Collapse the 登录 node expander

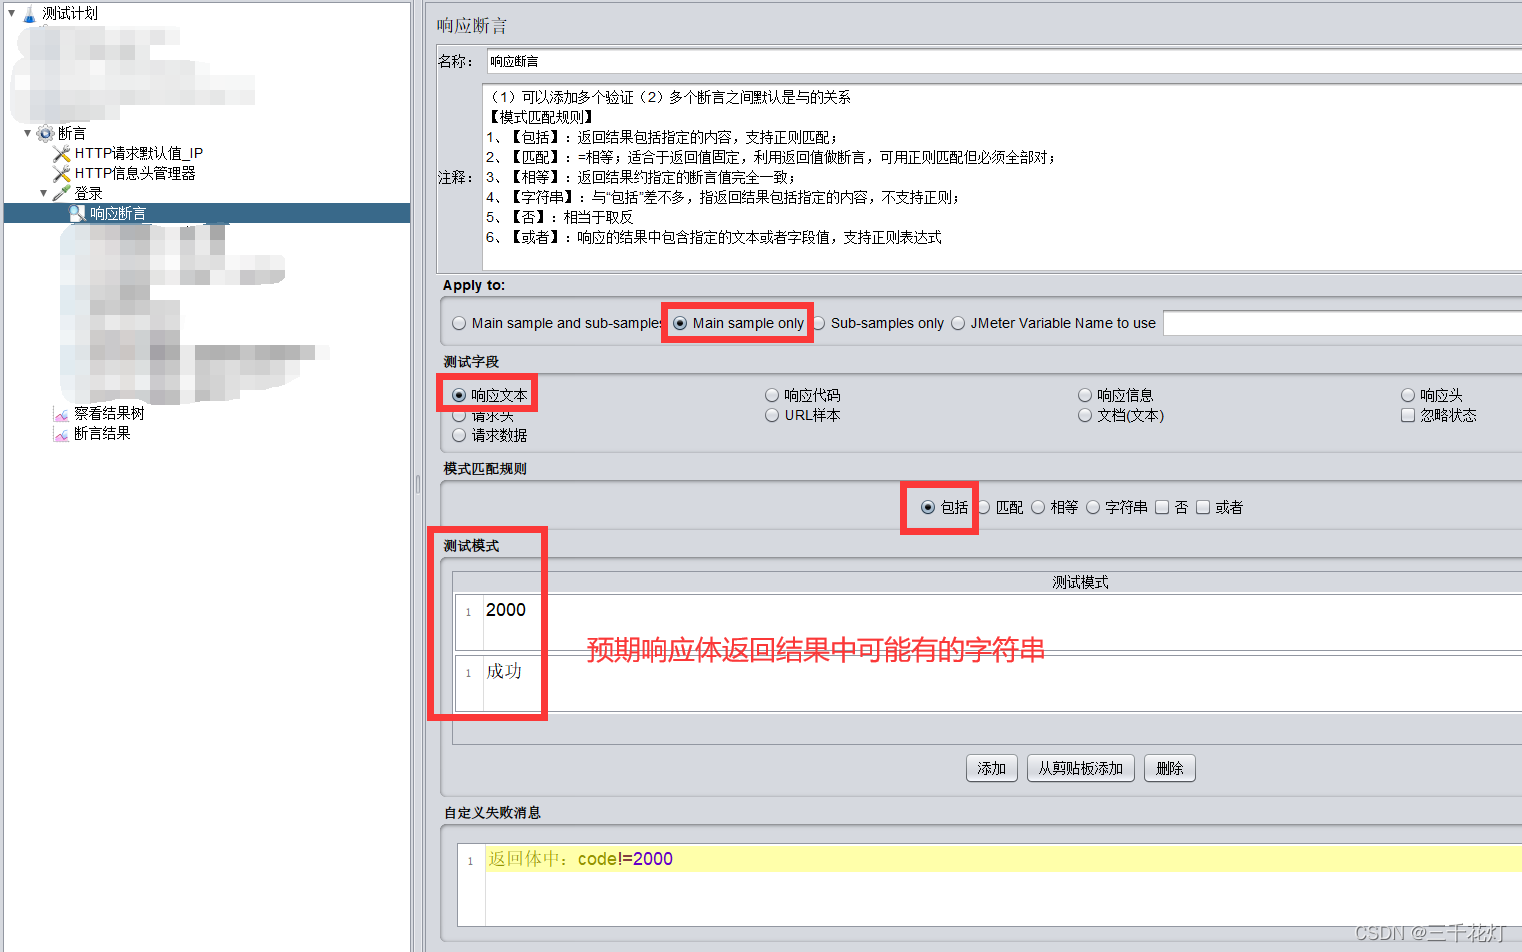45,192
